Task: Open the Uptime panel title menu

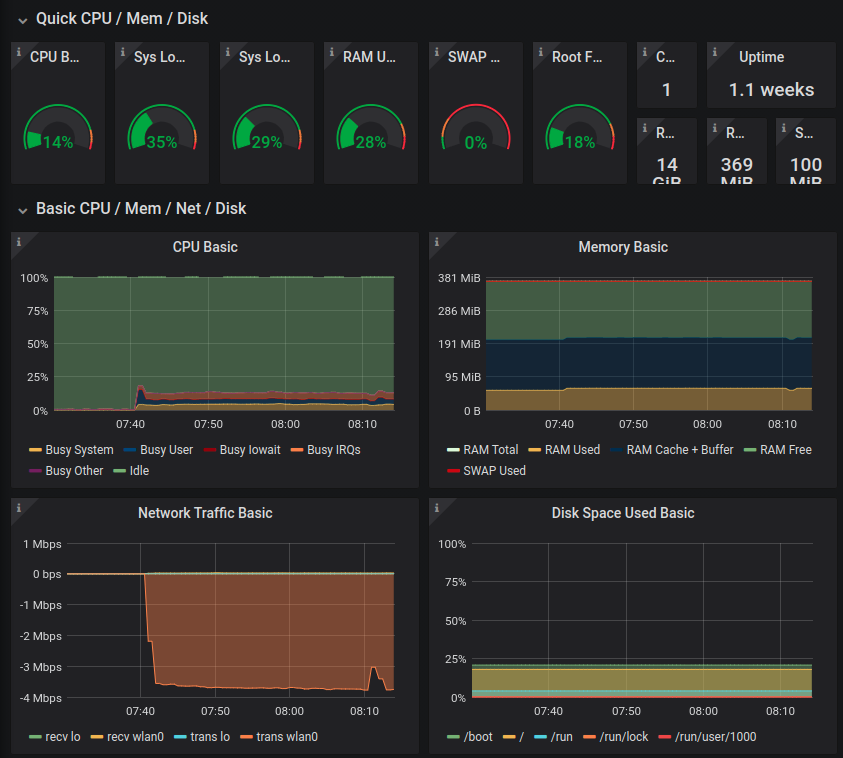Action: tap(761, 57)
